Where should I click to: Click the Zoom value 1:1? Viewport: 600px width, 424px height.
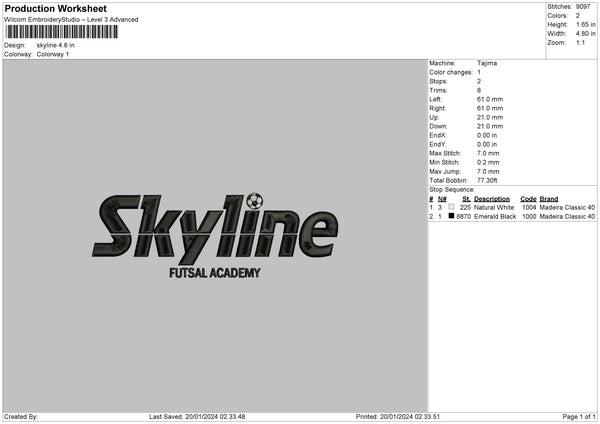coord(580,43)
